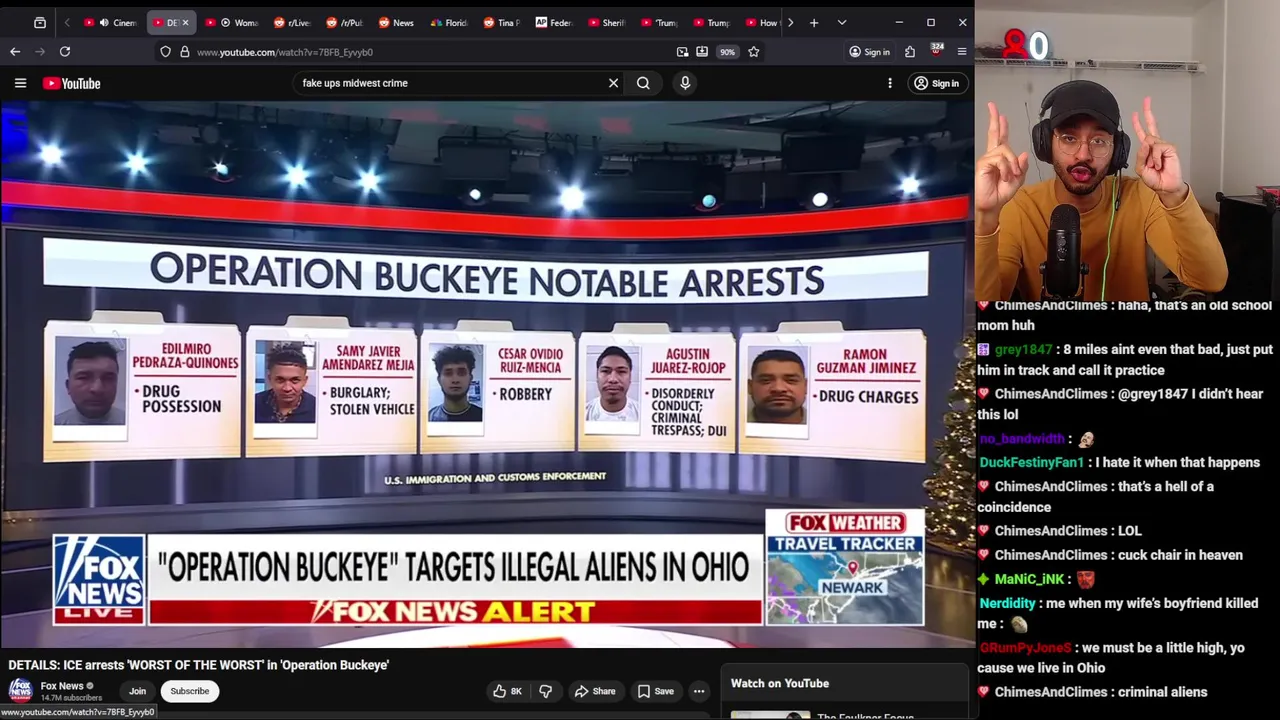The height and width of the screenshot is (720, 1280).
Task: Open the extensions puzzle icon
Action: coord(910,52)
